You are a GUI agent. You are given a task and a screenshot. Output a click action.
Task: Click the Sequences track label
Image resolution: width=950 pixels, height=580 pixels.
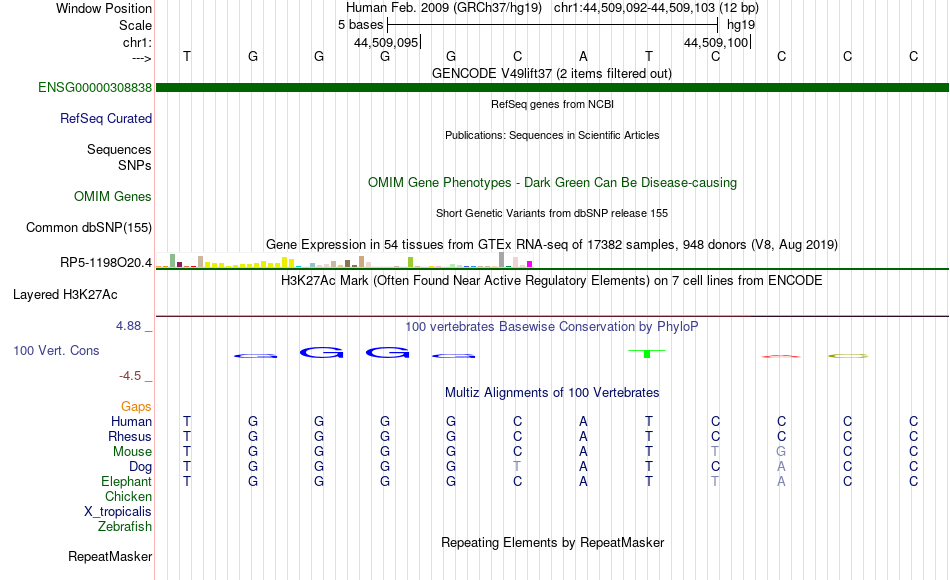coord(119,149)
